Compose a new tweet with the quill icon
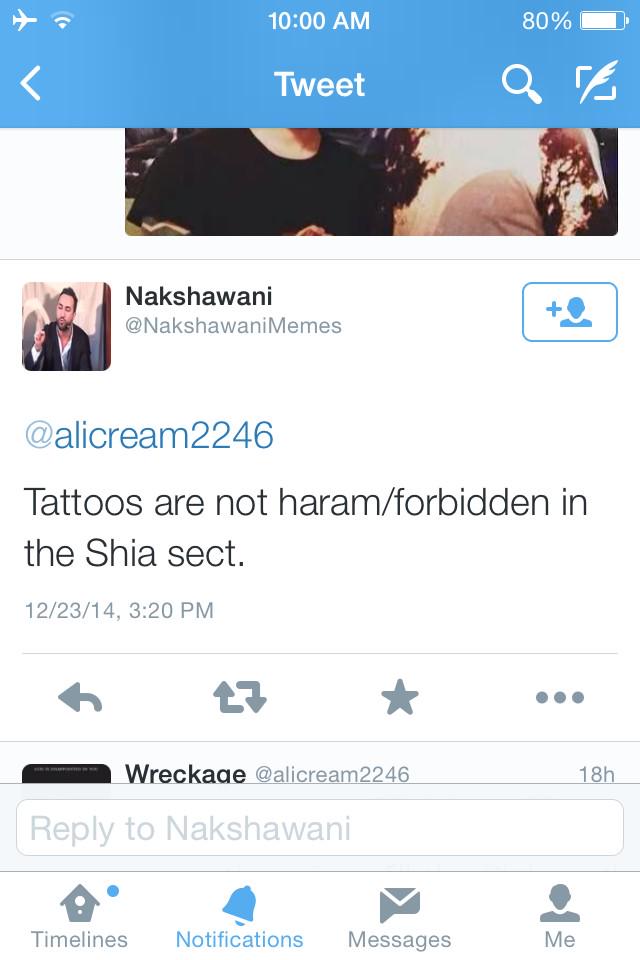The width and height of the screenshot is (640, 960). 596,81
